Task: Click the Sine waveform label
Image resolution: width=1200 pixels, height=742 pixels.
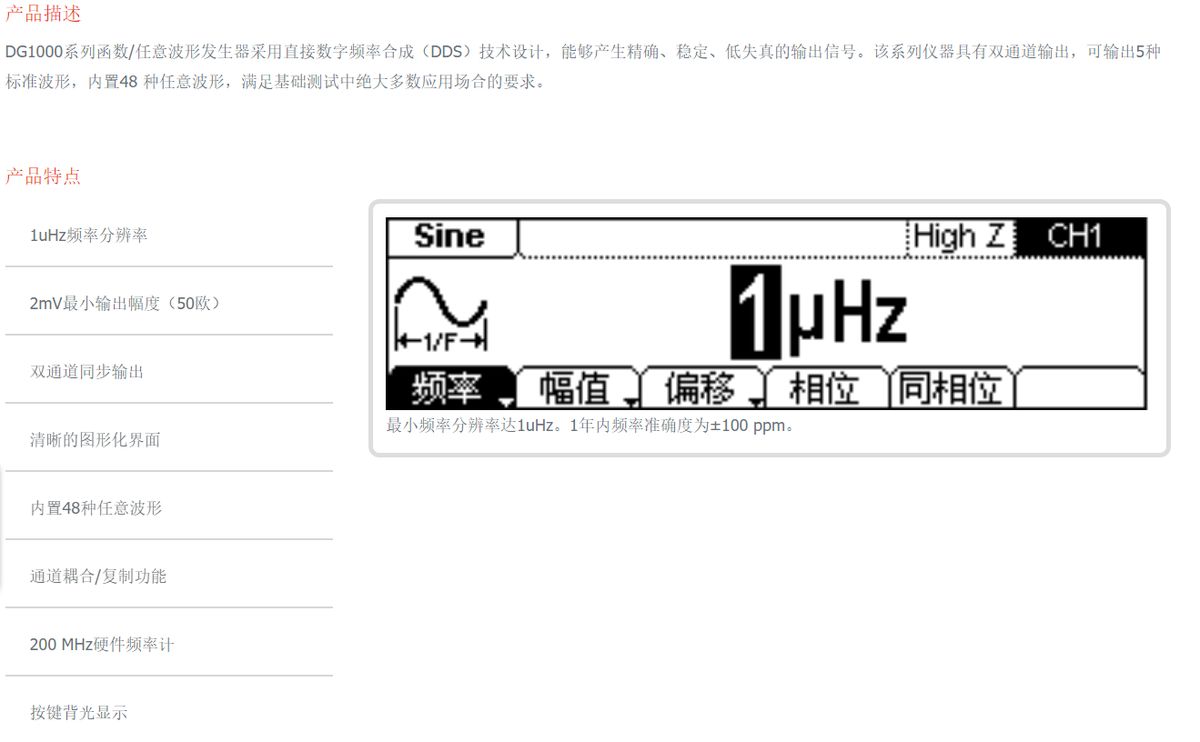Action: coord(449,236)
